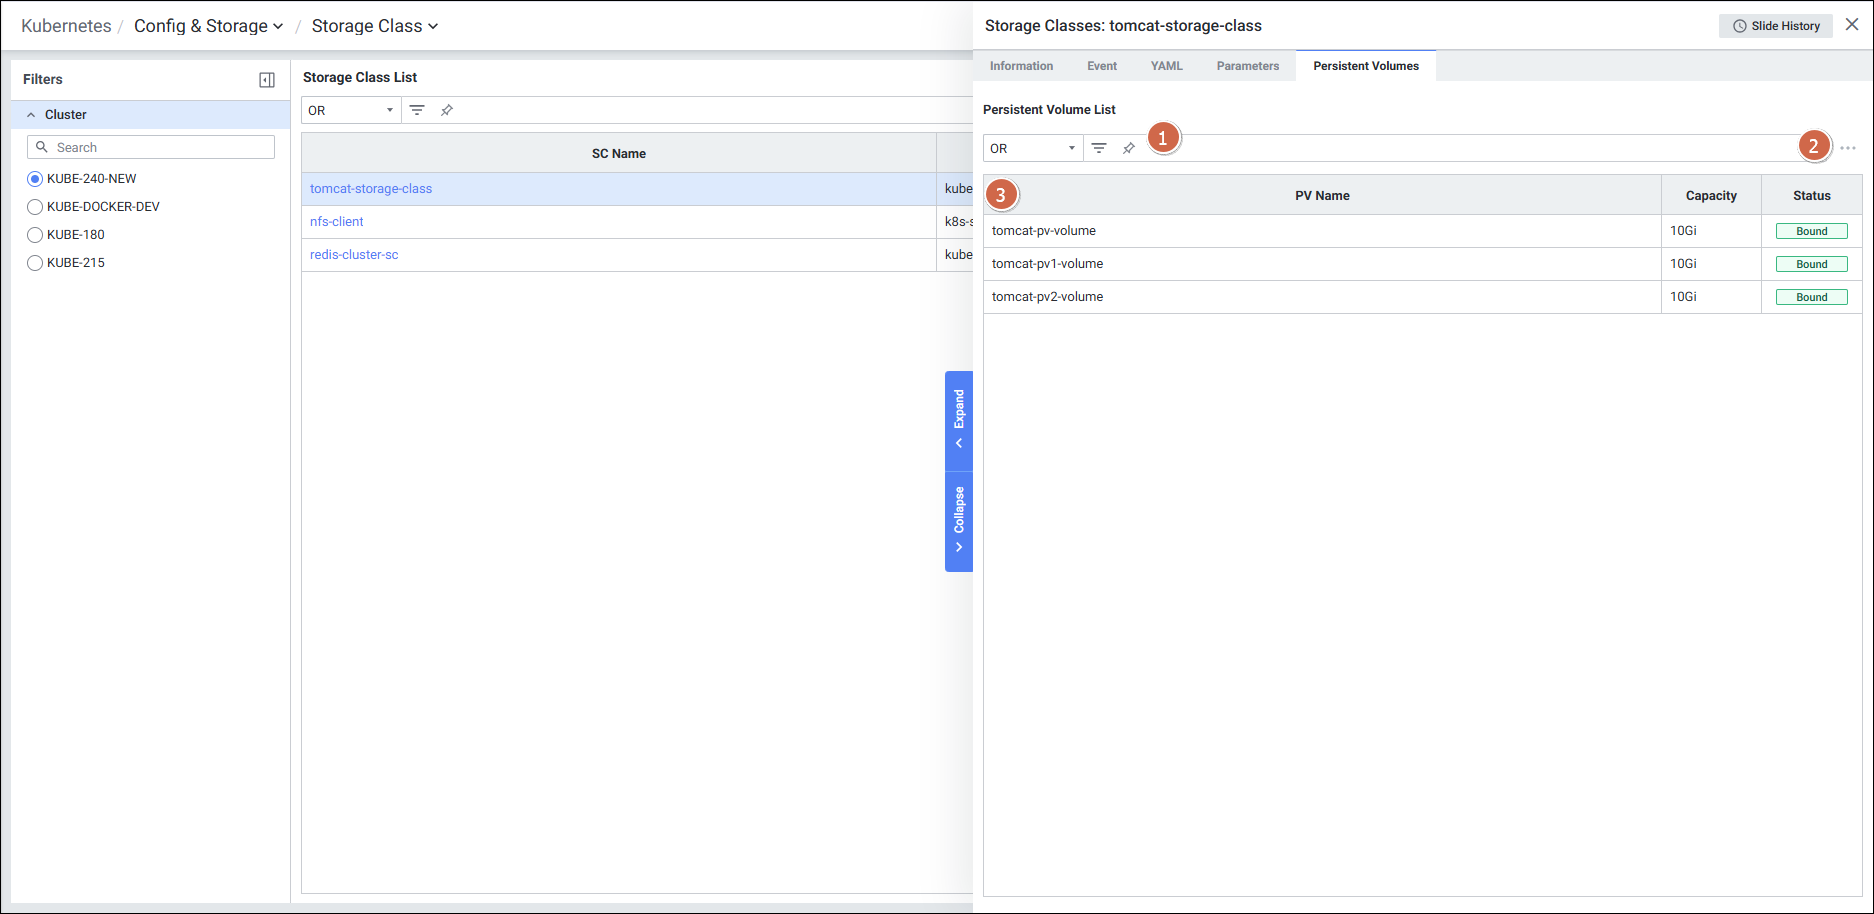Switch to the Parameters tab
The image size is (1874, 914).
[x=1247, y=66]
